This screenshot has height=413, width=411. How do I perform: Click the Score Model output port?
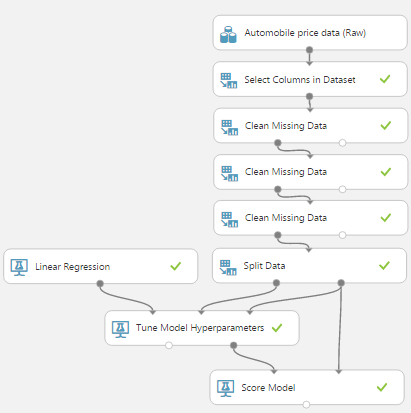(306, 405)
